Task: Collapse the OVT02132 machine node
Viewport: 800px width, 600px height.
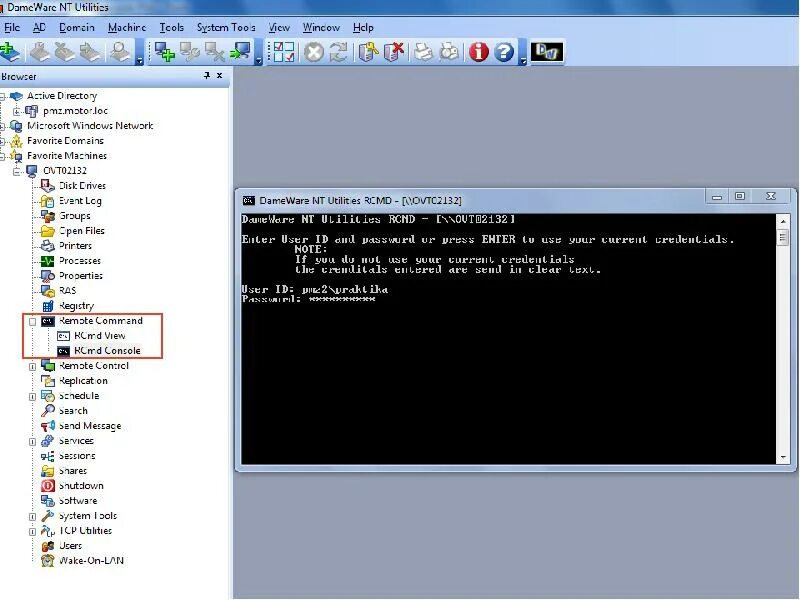Action: pyautogui.click(x=16, y=171)
